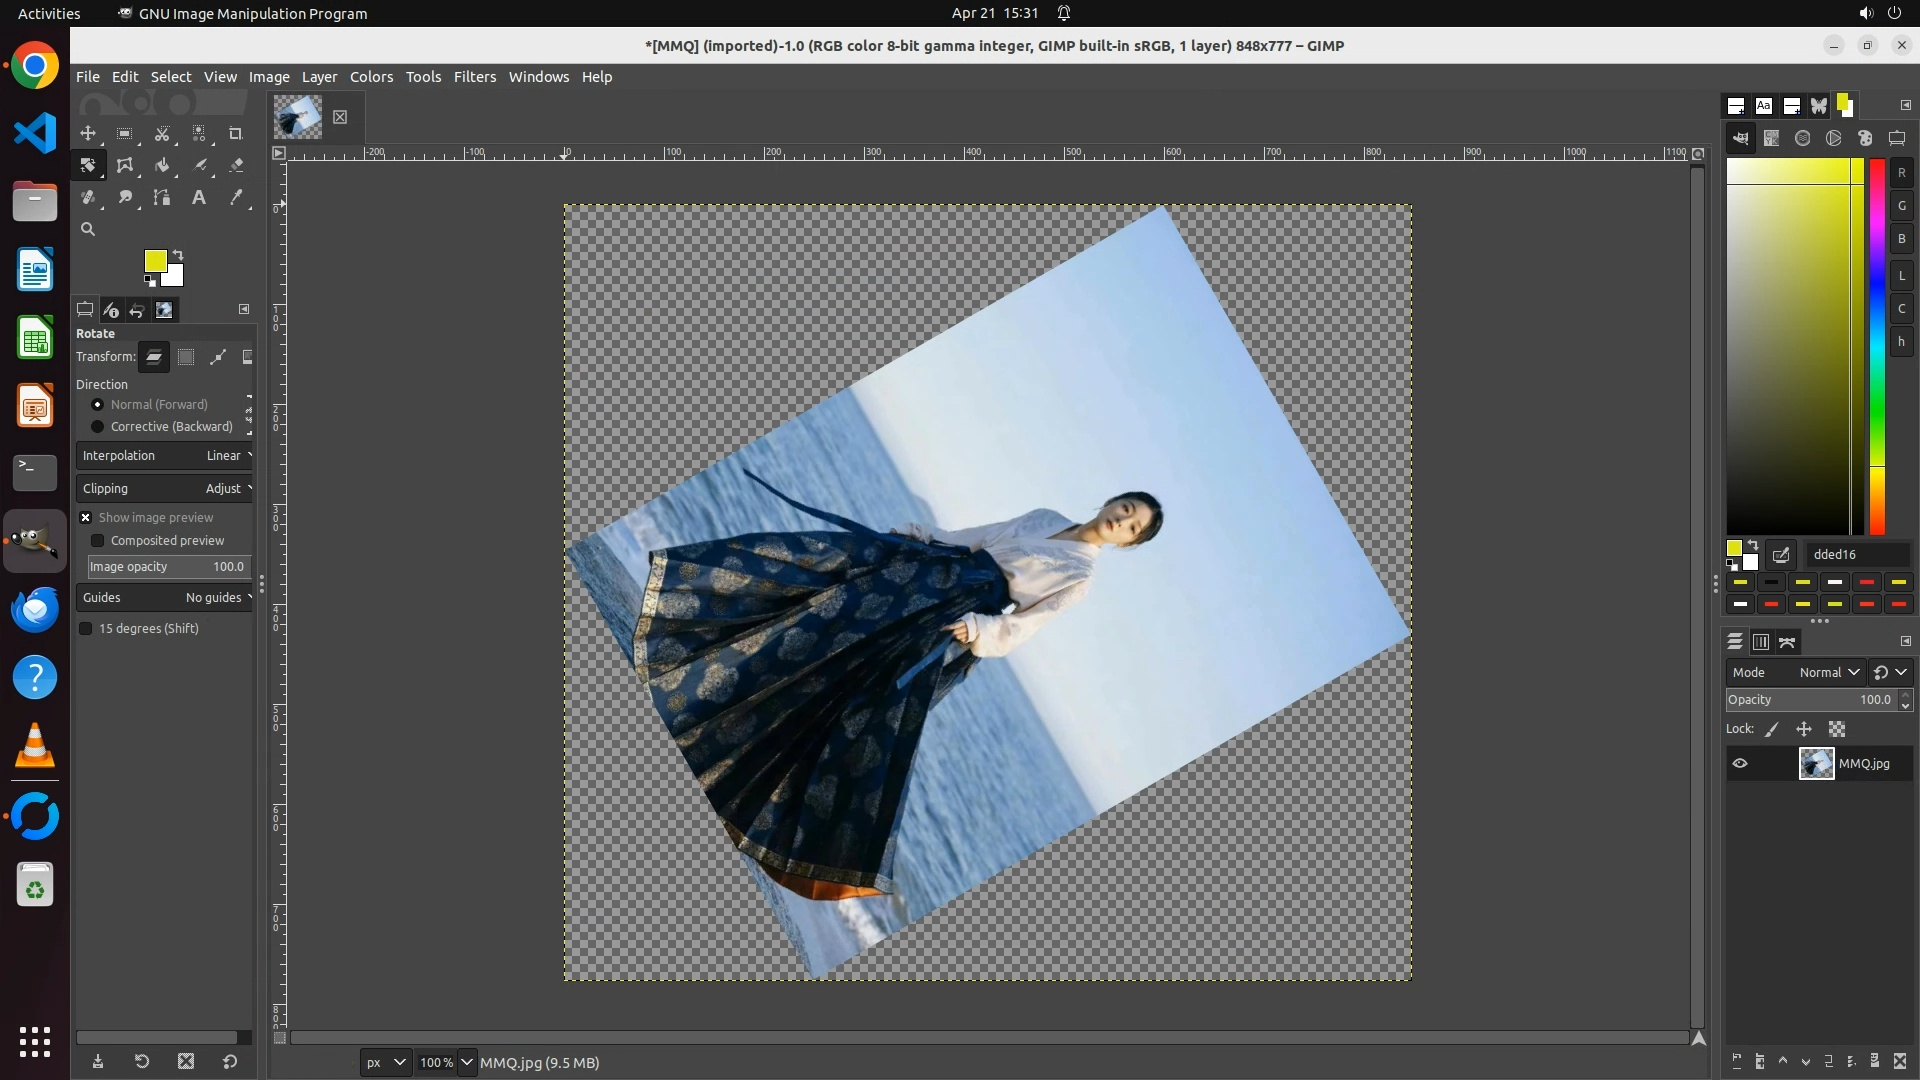
Task: Select the Eraser tool
Action: (236, 166)
